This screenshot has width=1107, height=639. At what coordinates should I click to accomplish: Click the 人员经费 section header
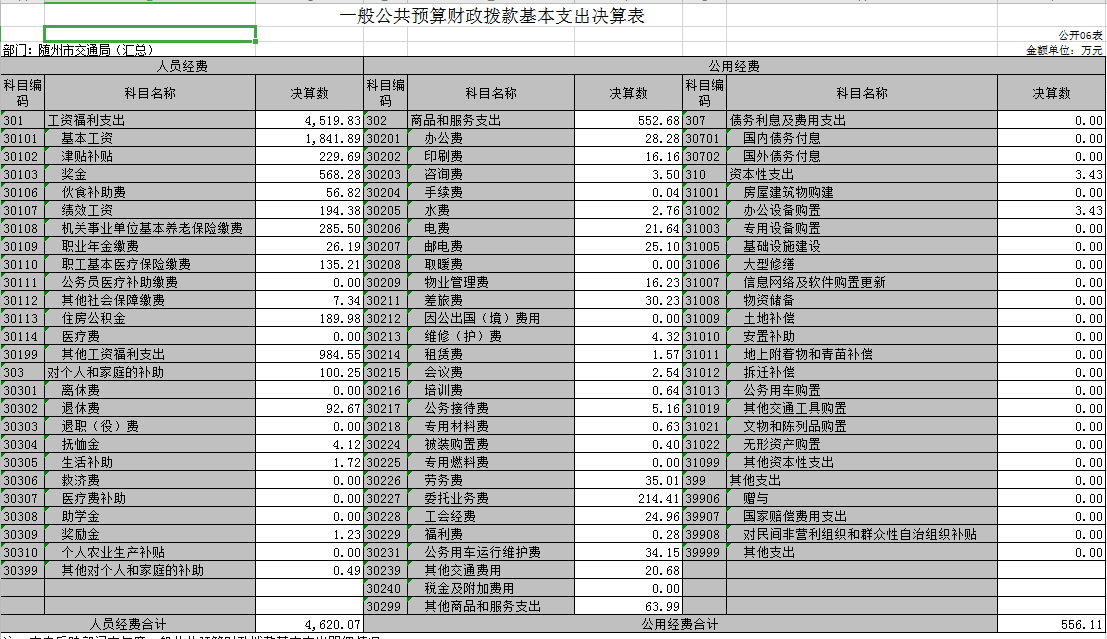click(181, 66)
